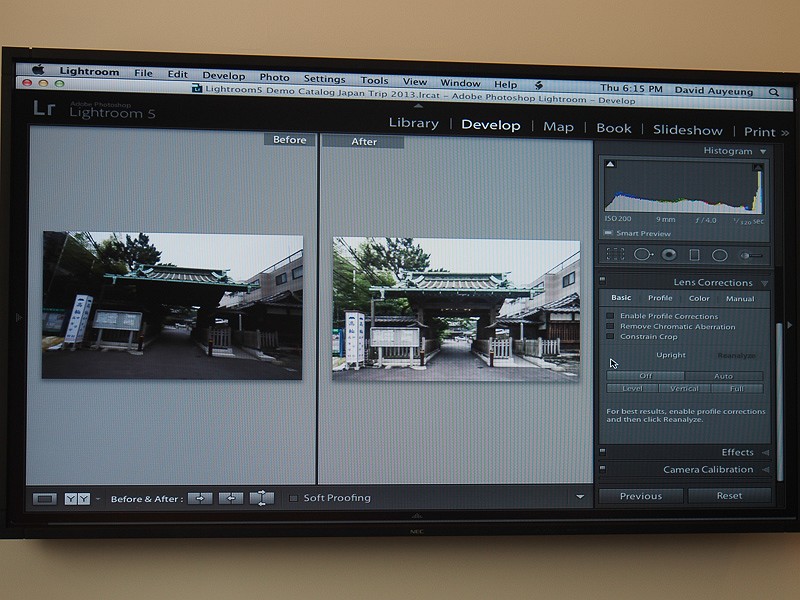Select the Color tab in Lens Corrections
The image size is (800, 600).
pyautogui.click(x=699, y=298)
